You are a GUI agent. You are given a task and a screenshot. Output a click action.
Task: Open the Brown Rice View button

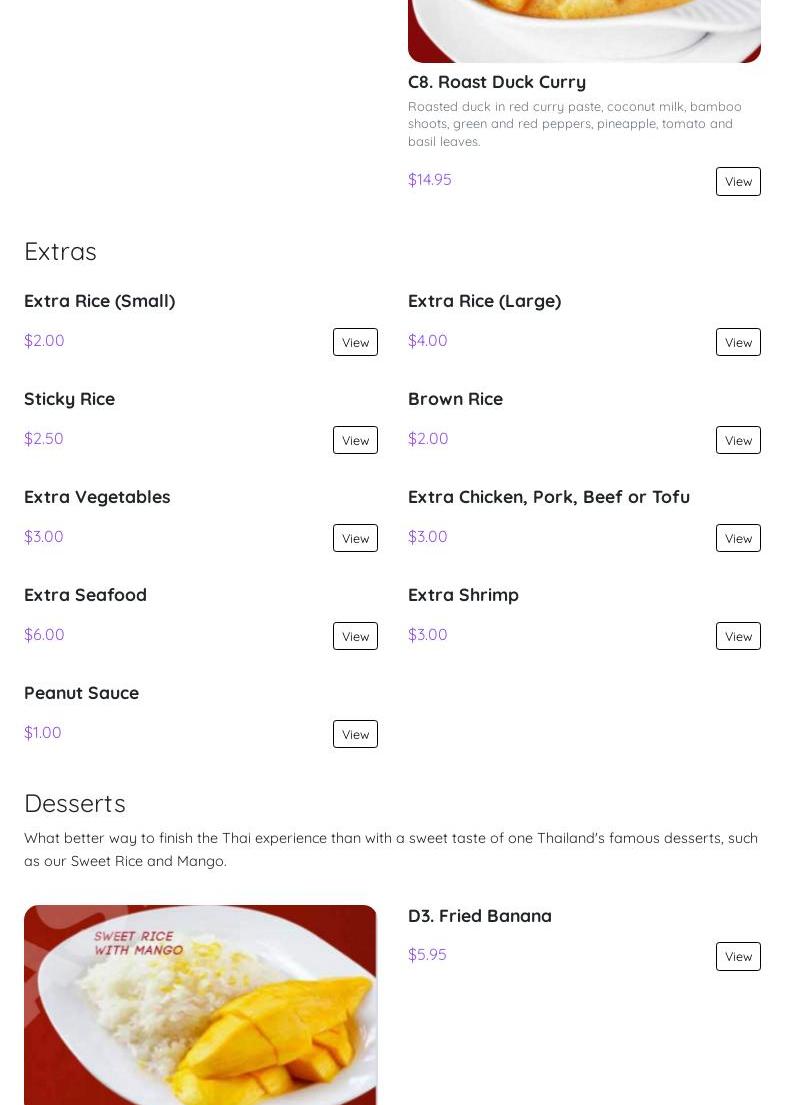[738, 440]
